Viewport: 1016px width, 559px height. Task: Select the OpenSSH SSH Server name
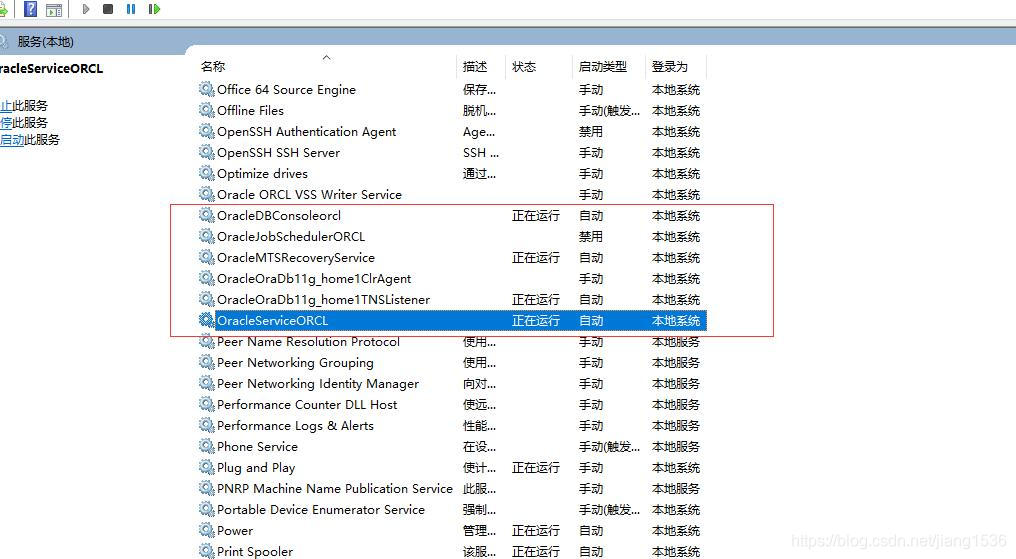(x=279, y=152)
